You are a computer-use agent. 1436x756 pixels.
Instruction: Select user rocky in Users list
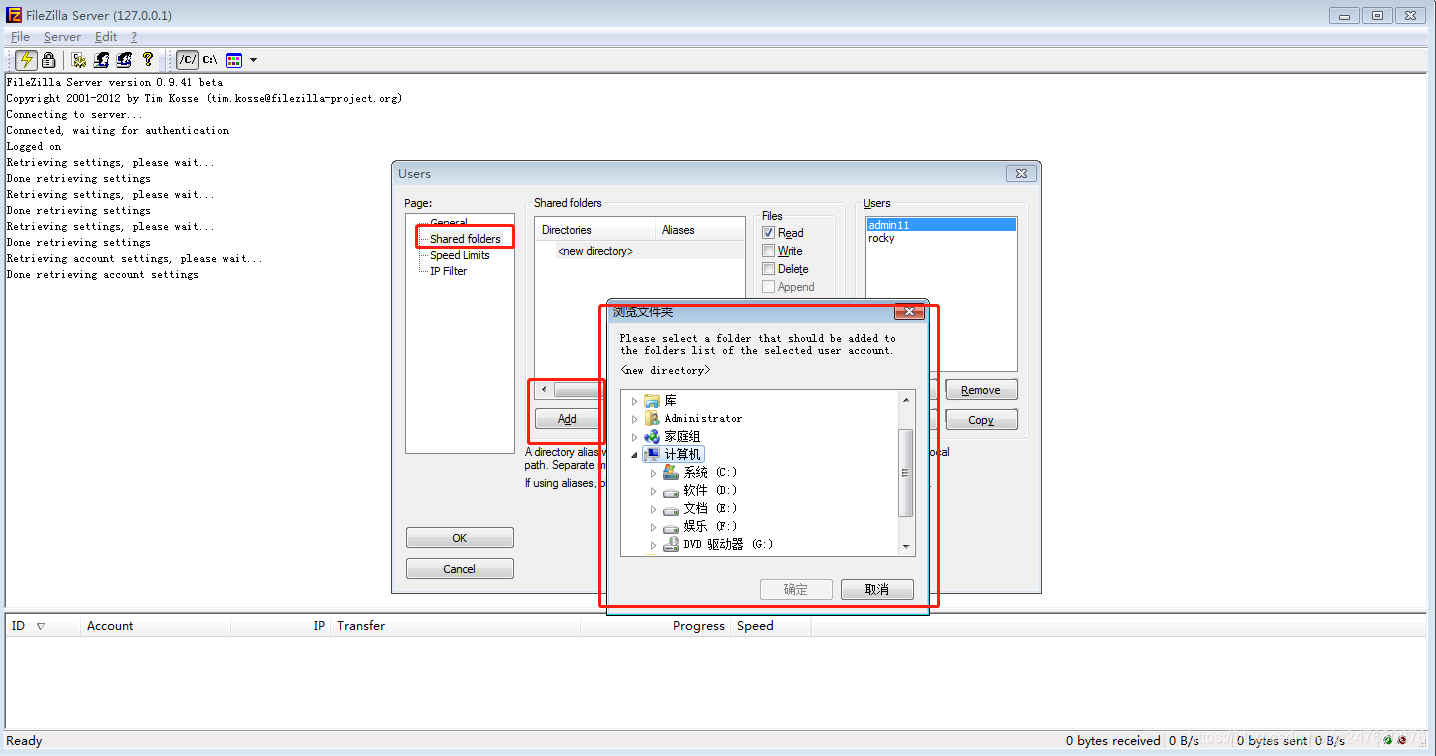(x=941, y=238)
